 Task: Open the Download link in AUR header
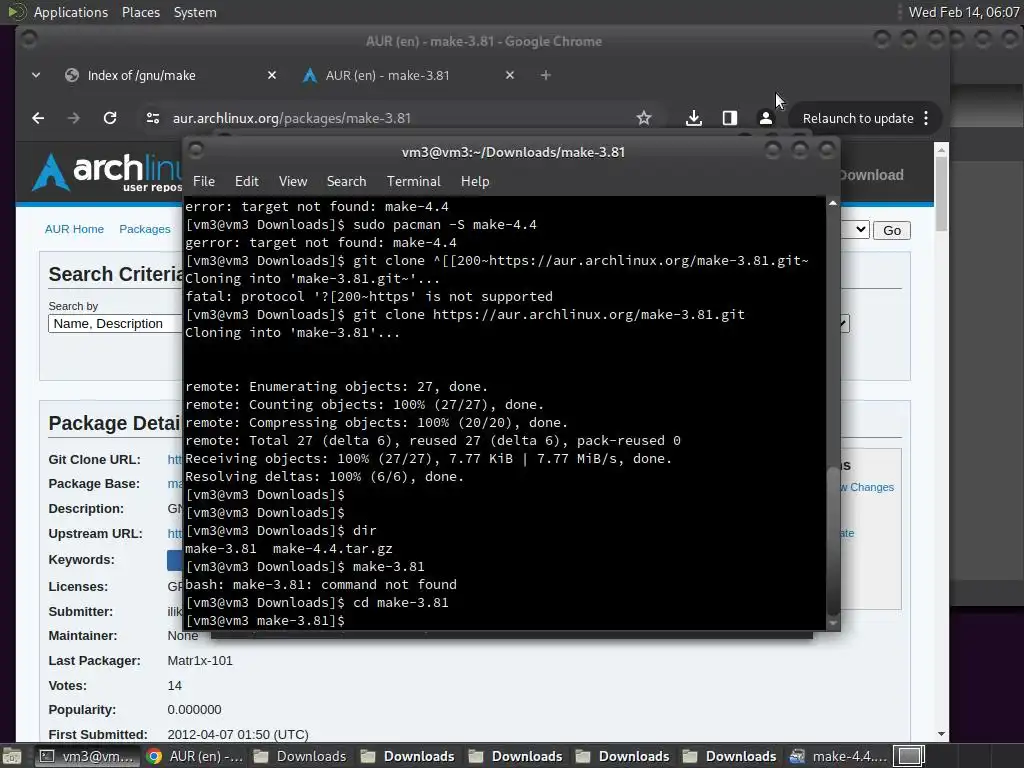(x=871, y=175)
